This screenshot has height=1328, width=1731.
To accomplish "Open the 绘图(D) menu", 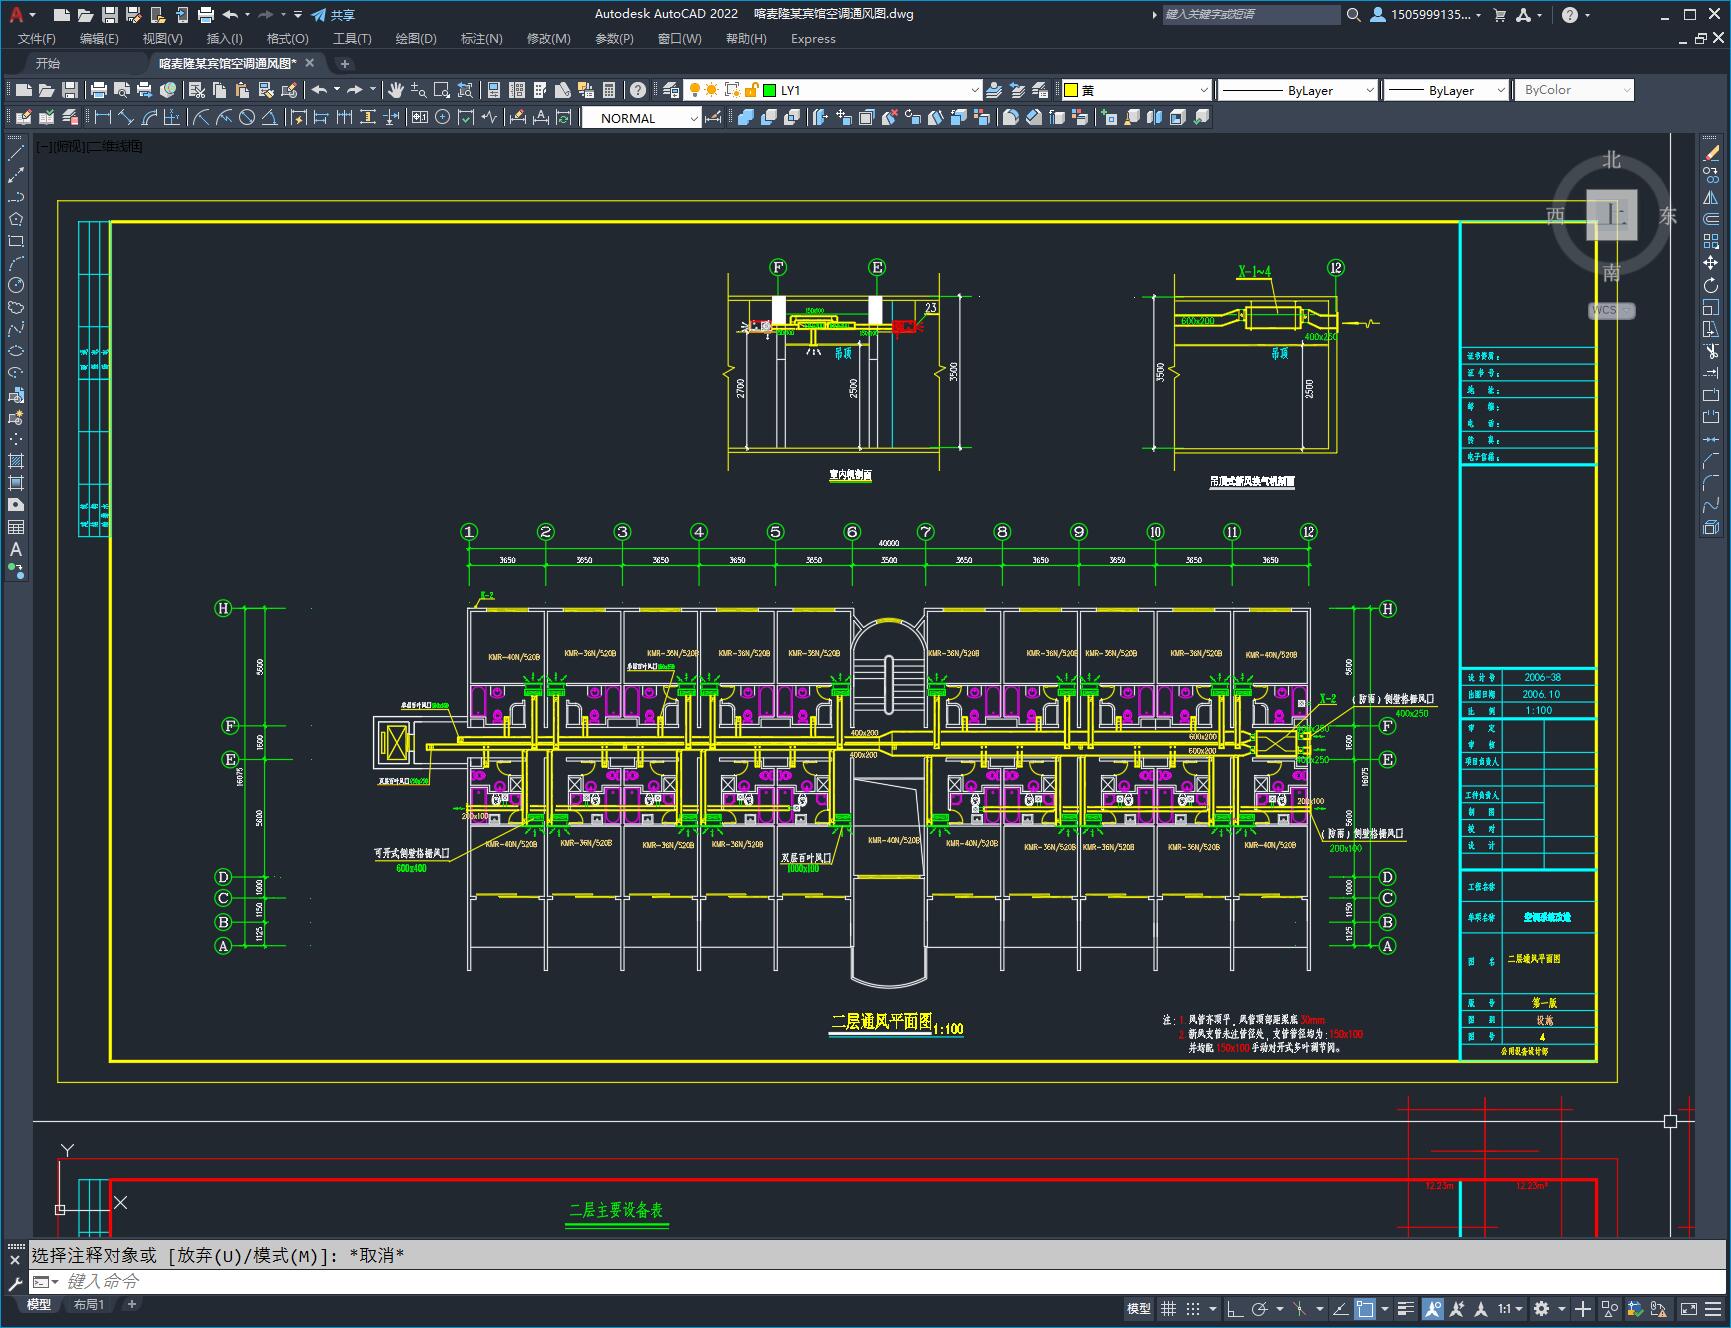I will click(x=416, y=38).
